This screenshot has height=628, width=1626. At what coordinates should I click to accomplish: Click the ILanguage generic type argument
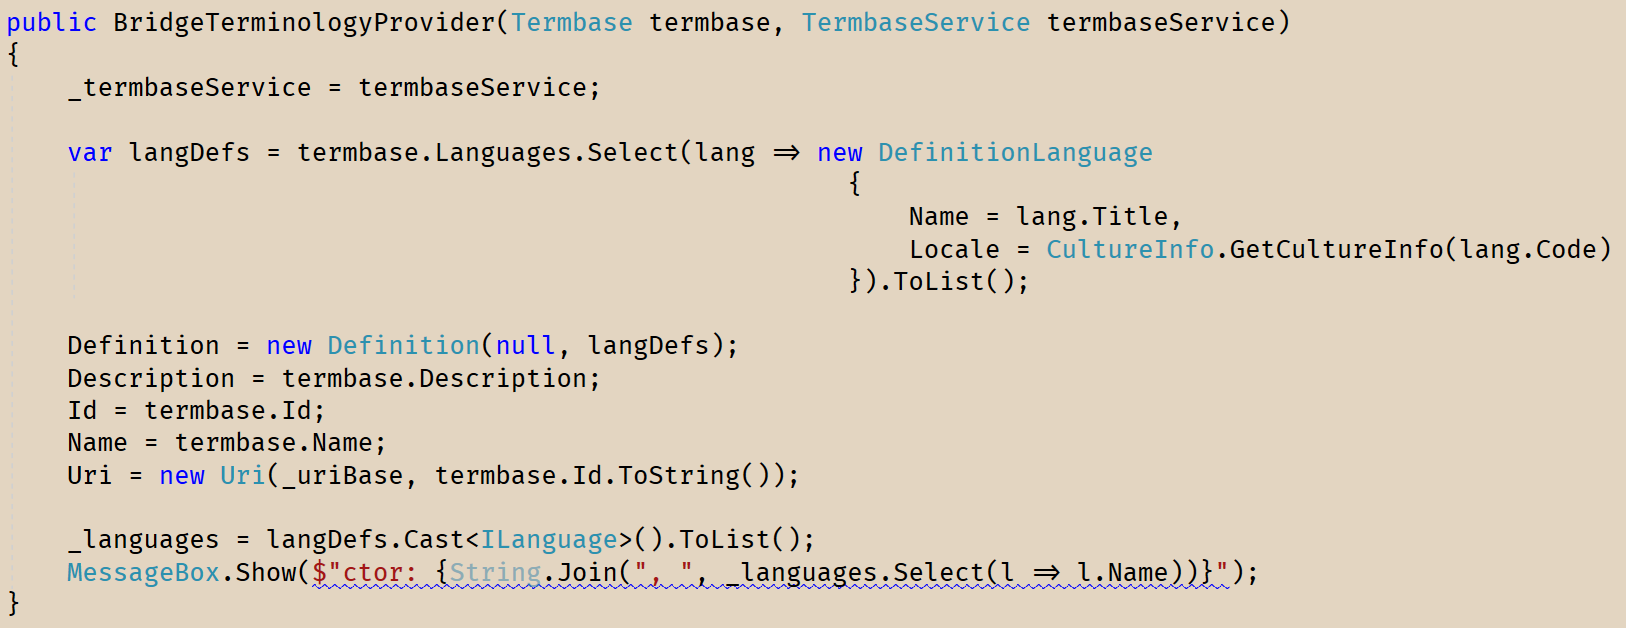(x=549, y=540)
